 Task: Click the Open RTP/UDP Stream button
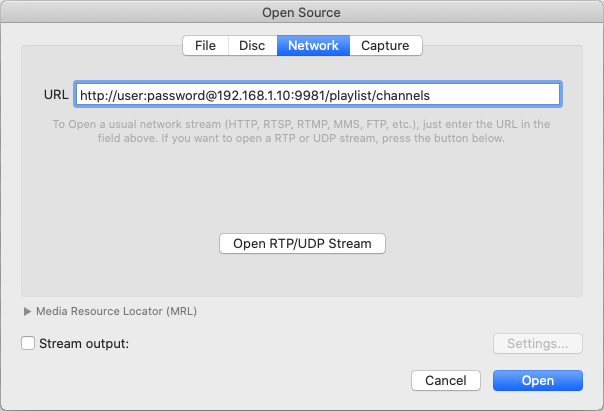pyautogui.click(x=302, y=243)
